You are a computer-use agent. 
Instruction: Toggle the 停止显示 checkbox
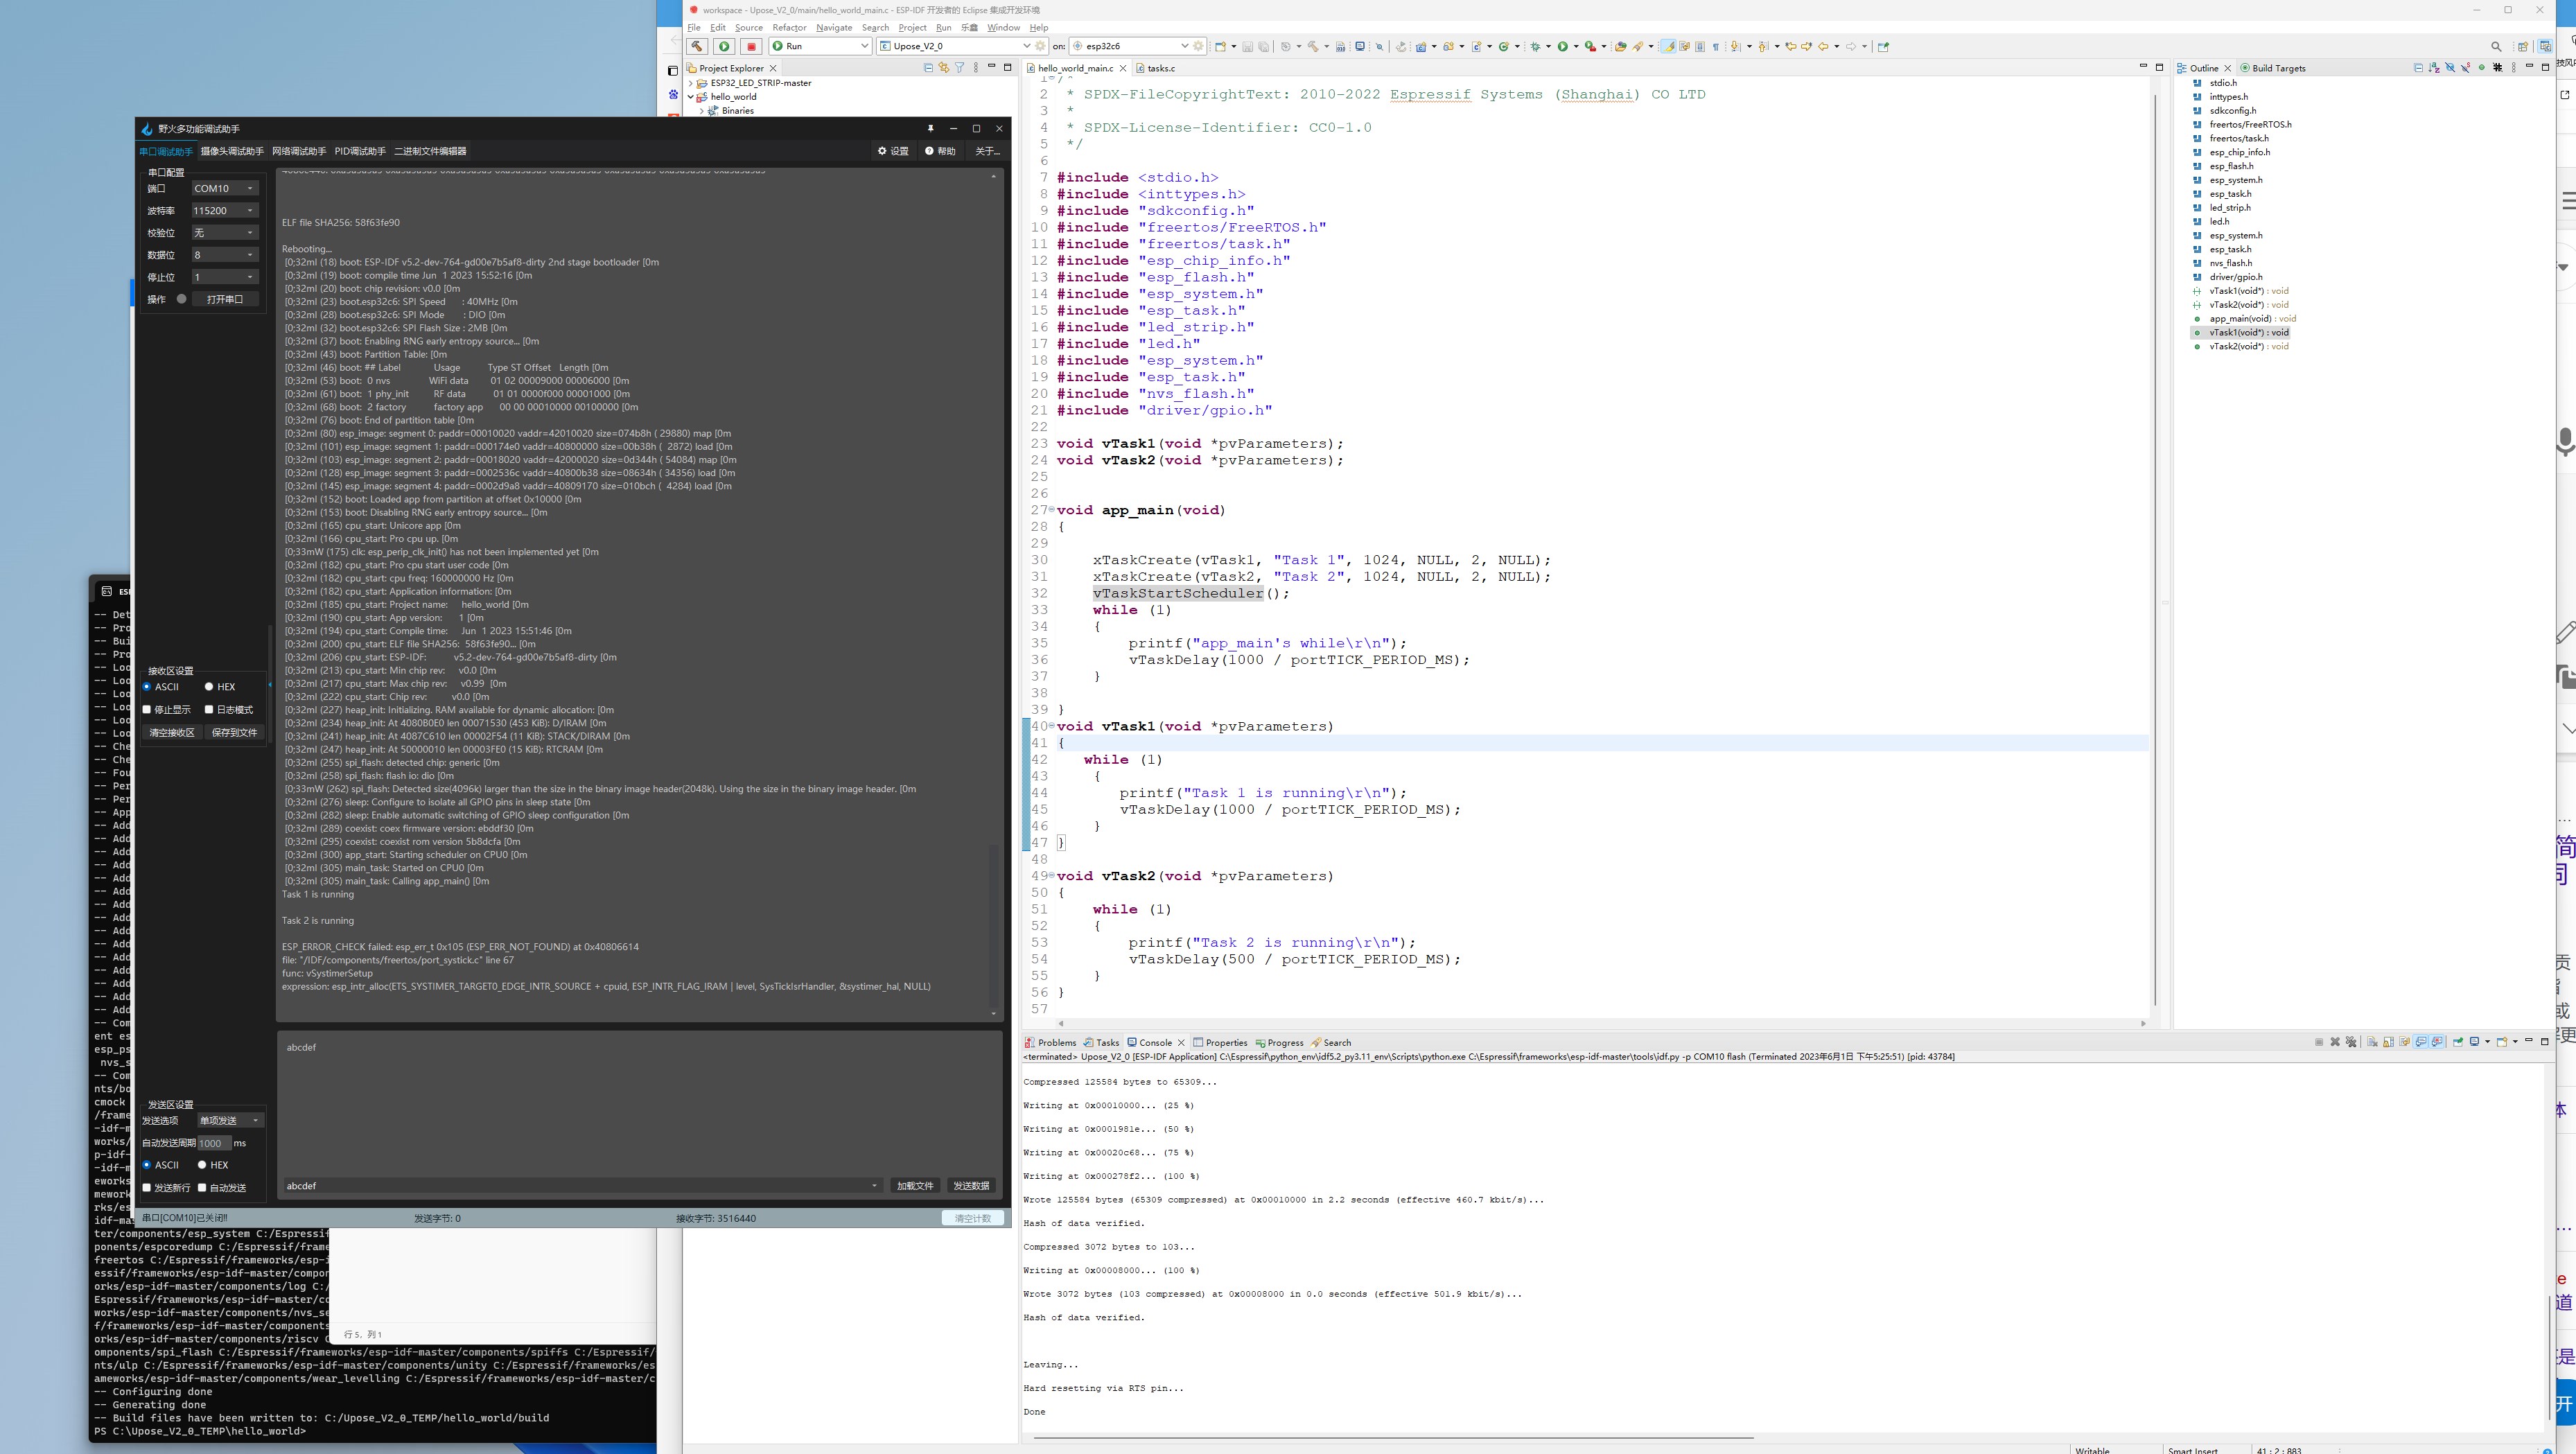click(x=147, y=710)
